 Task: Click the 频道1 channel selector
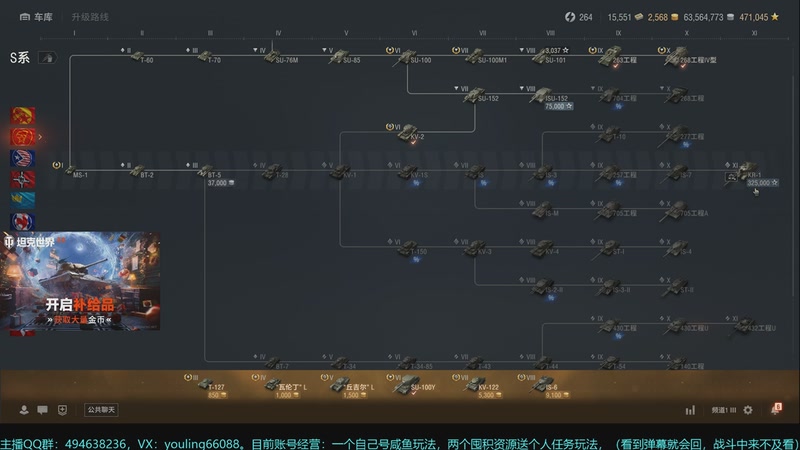click(723, 410)
